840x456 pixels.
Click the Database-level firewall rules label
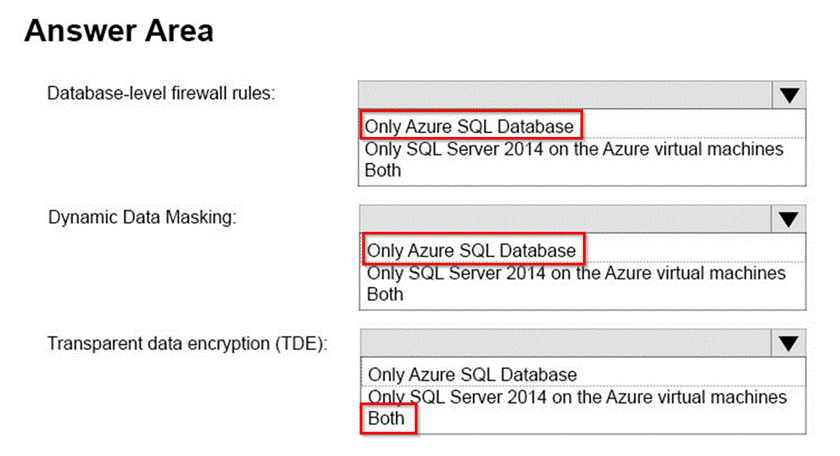tap(162, 93)
